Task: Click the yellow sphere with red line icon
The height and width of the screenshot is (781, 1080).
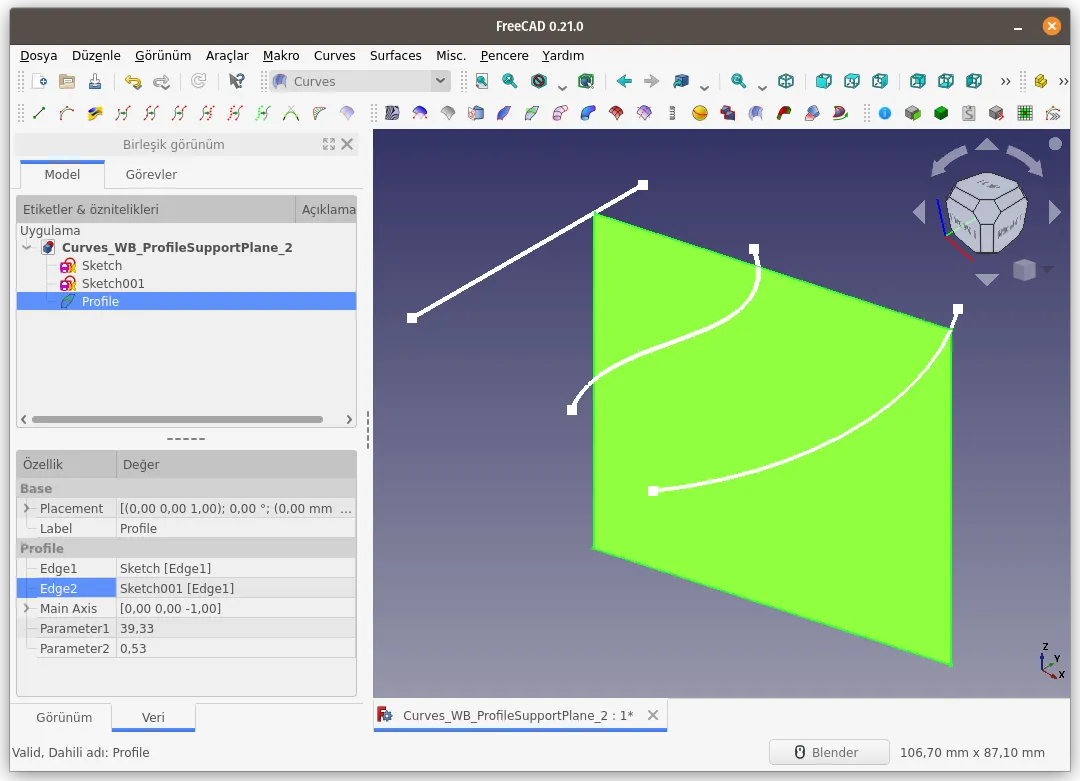Action: click(700, 113)
